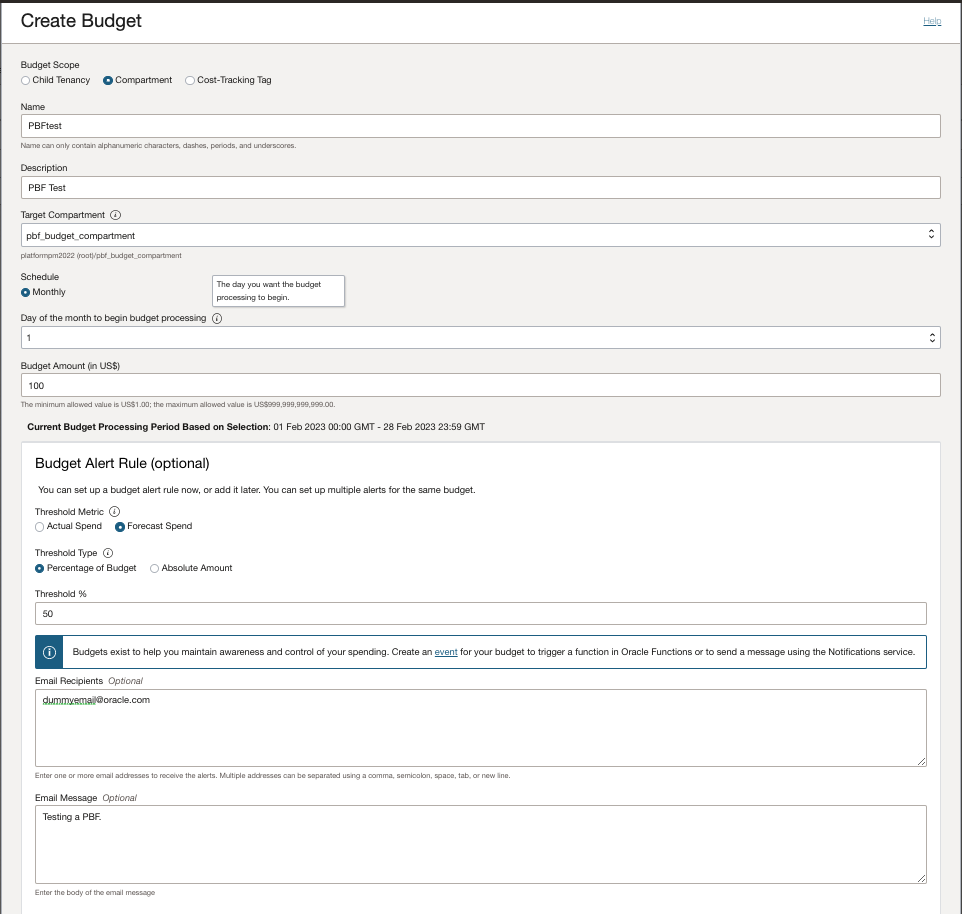Viewport: 962px width, 914px height.
Task: Click the resize grip on Email Message box
Action: click(x=922, y=879)
